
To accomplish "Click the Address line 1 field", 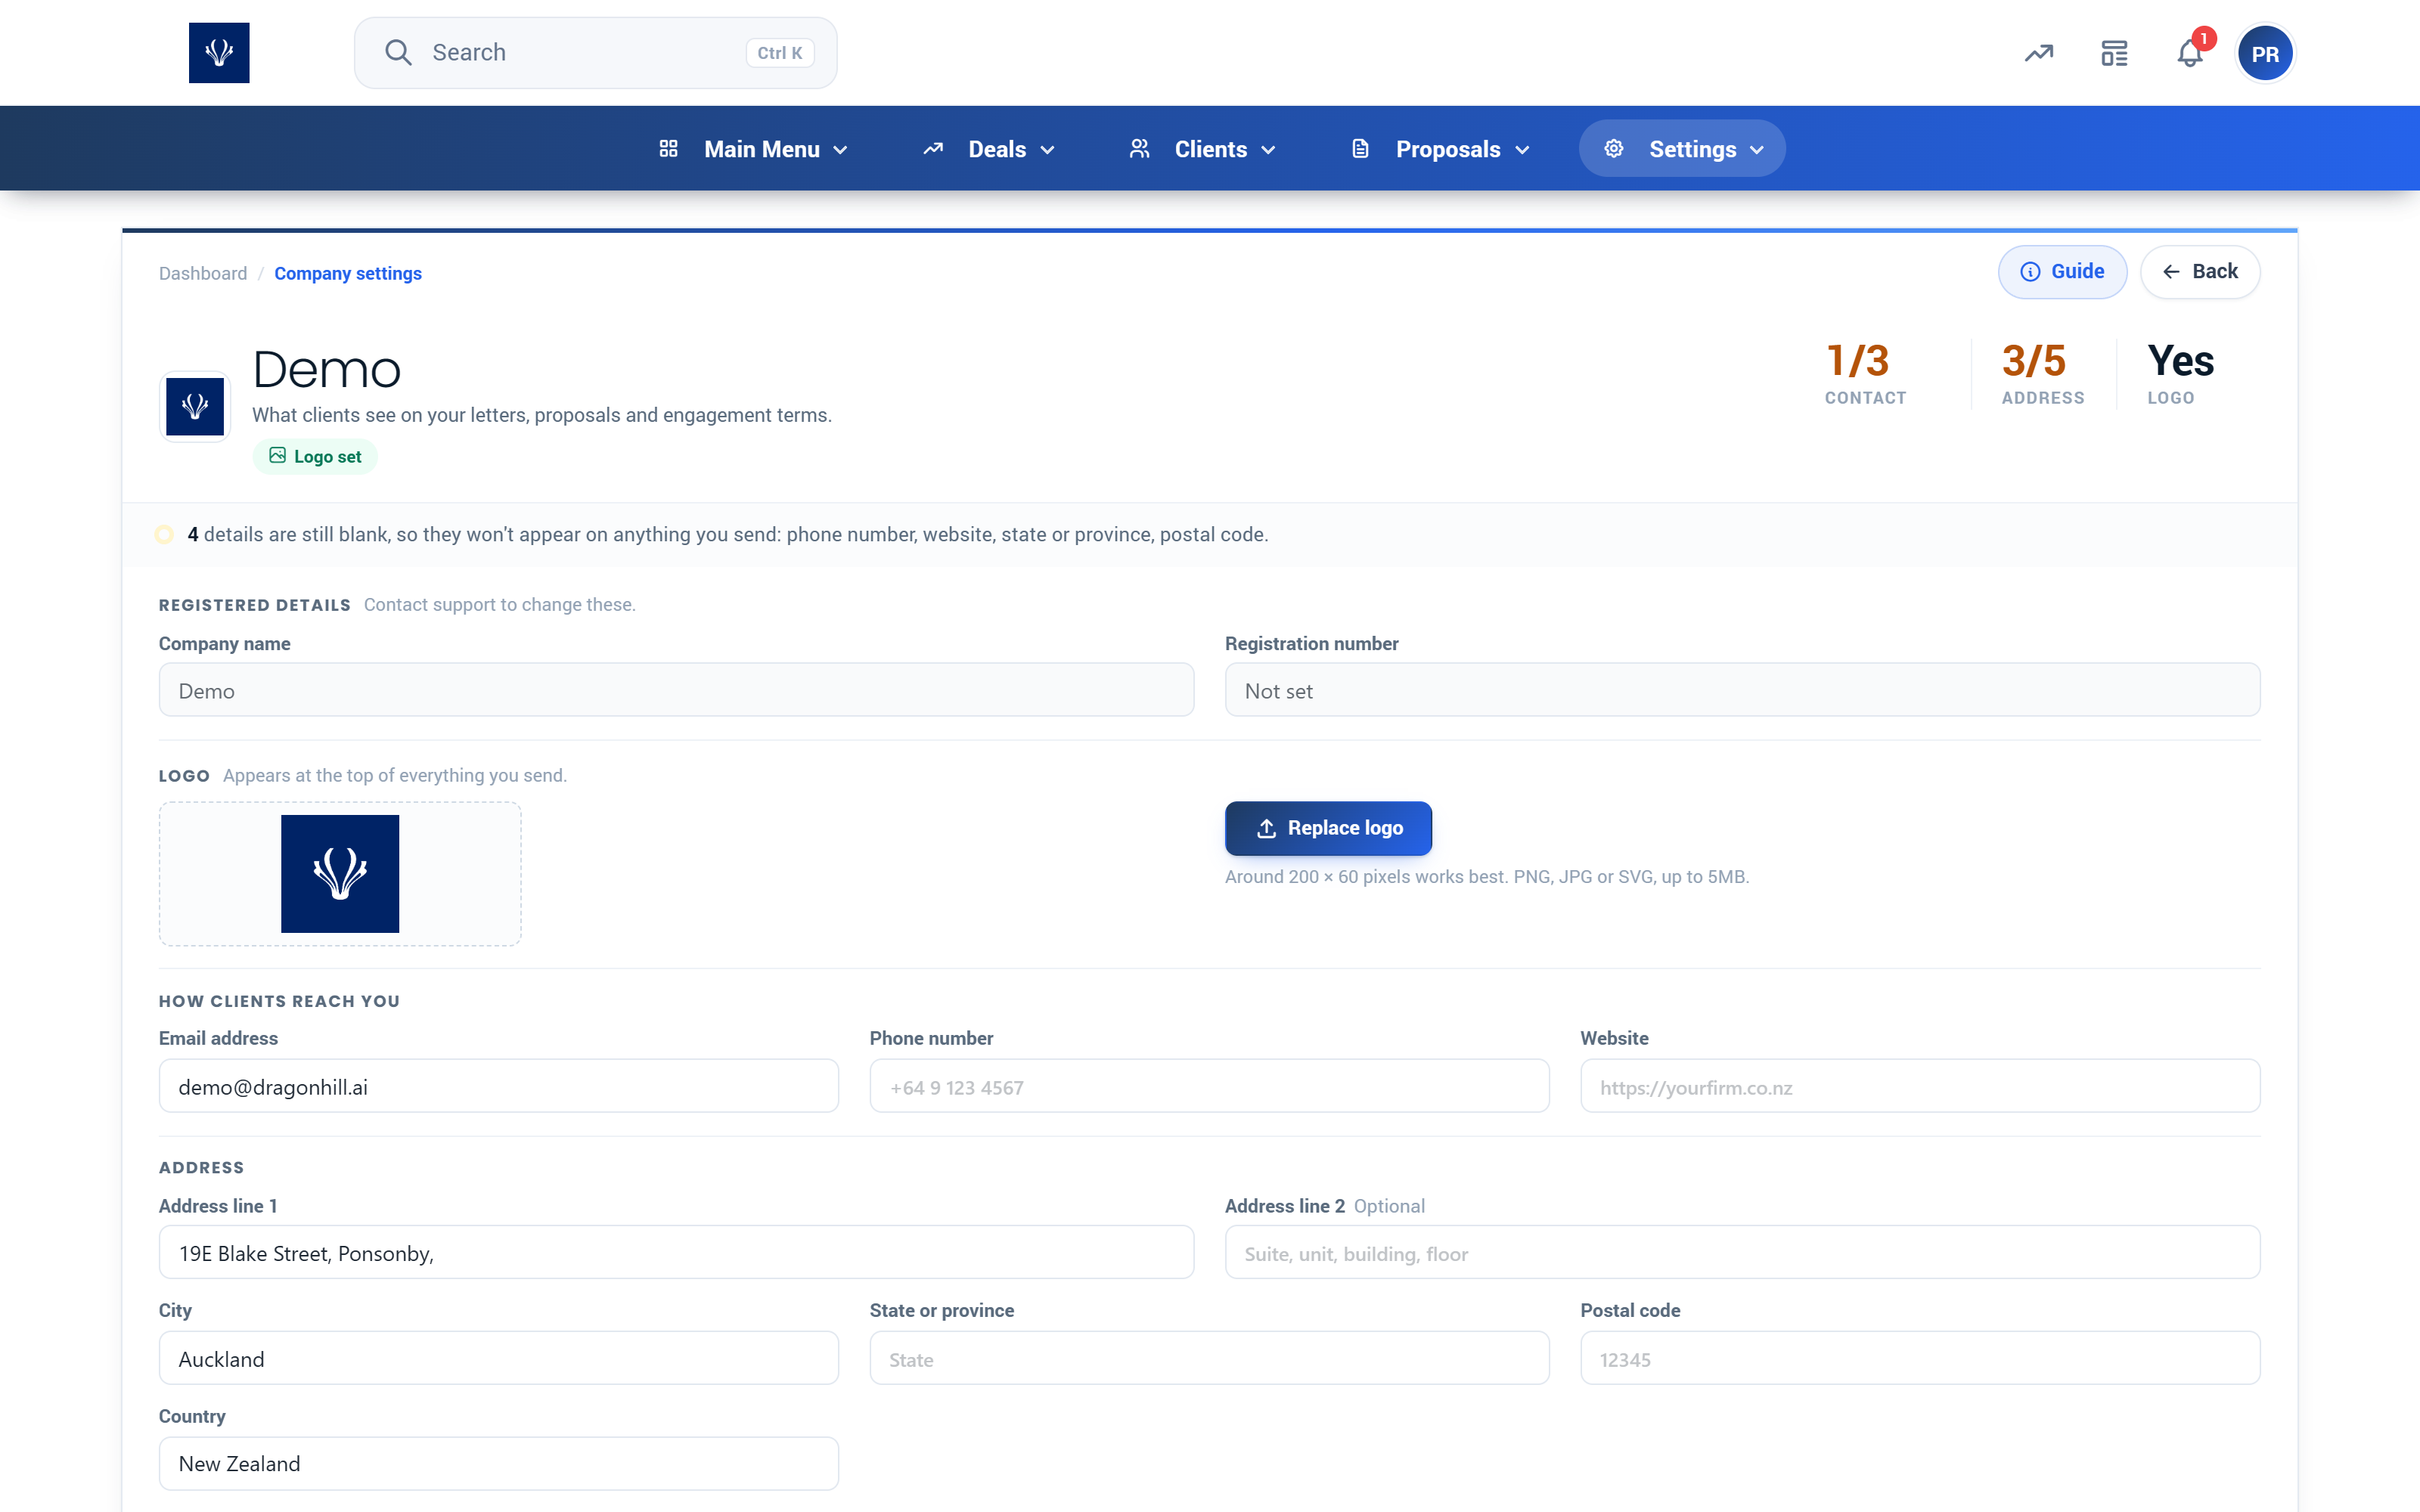I will [x=676, y=1252].
